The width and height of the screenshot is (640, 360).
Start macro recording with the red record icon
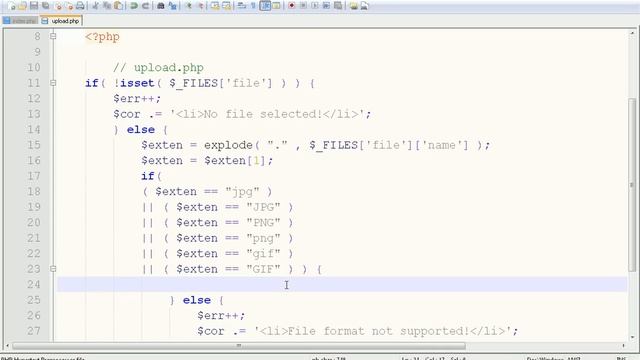pyautogui.click(x=291, y=6)
